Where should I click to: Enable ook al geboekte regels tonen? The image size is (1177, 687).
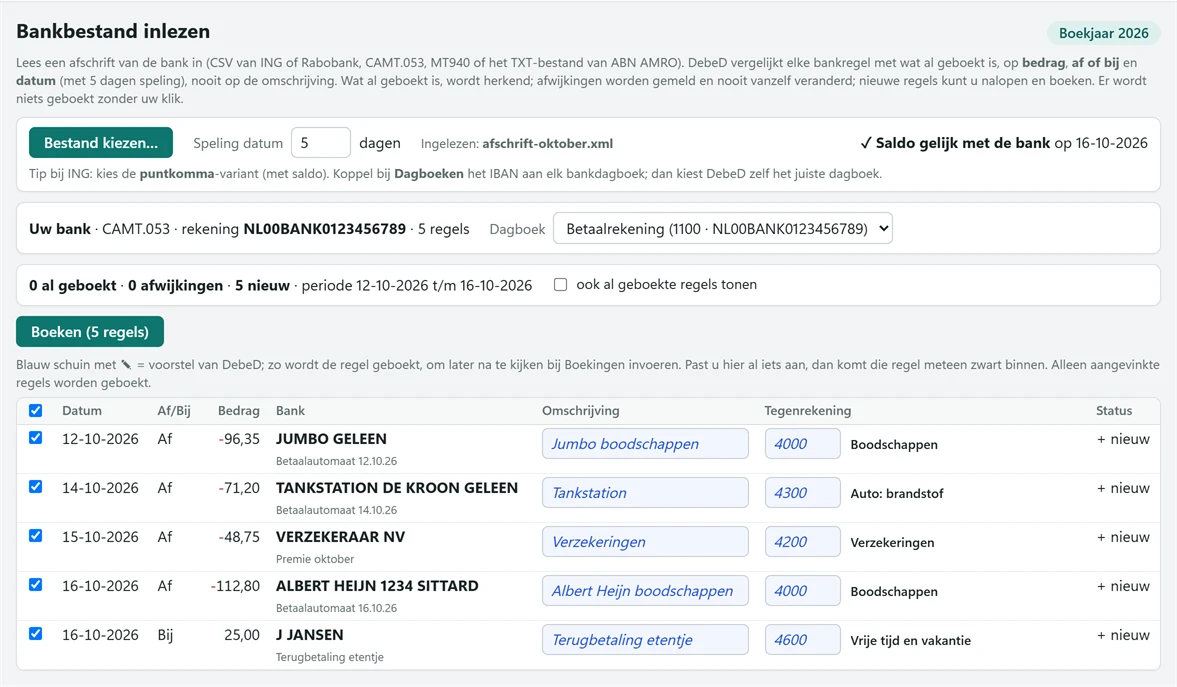point(560,285)
